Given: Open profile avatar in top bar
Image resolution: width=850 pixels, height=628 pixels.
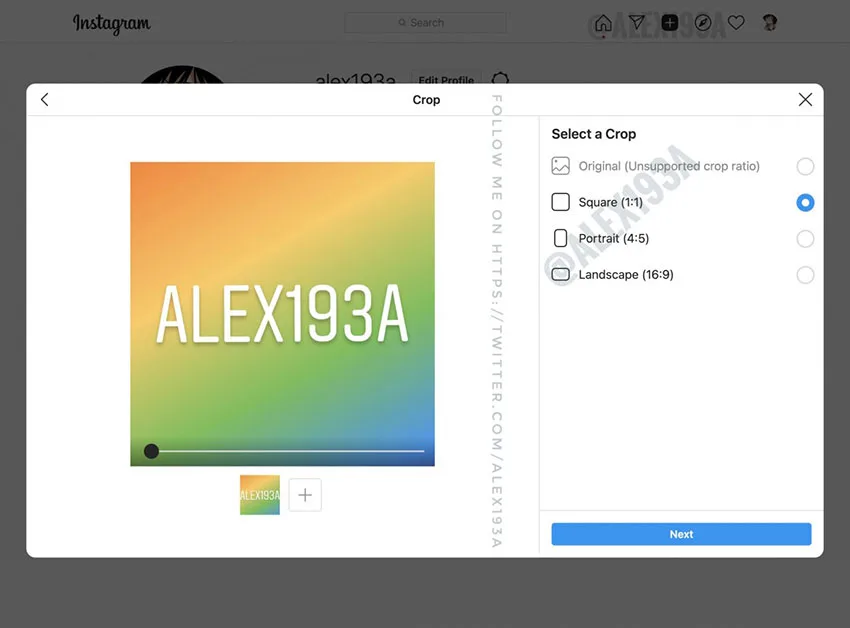Looking at the screenshot, I should click(770, 23).
